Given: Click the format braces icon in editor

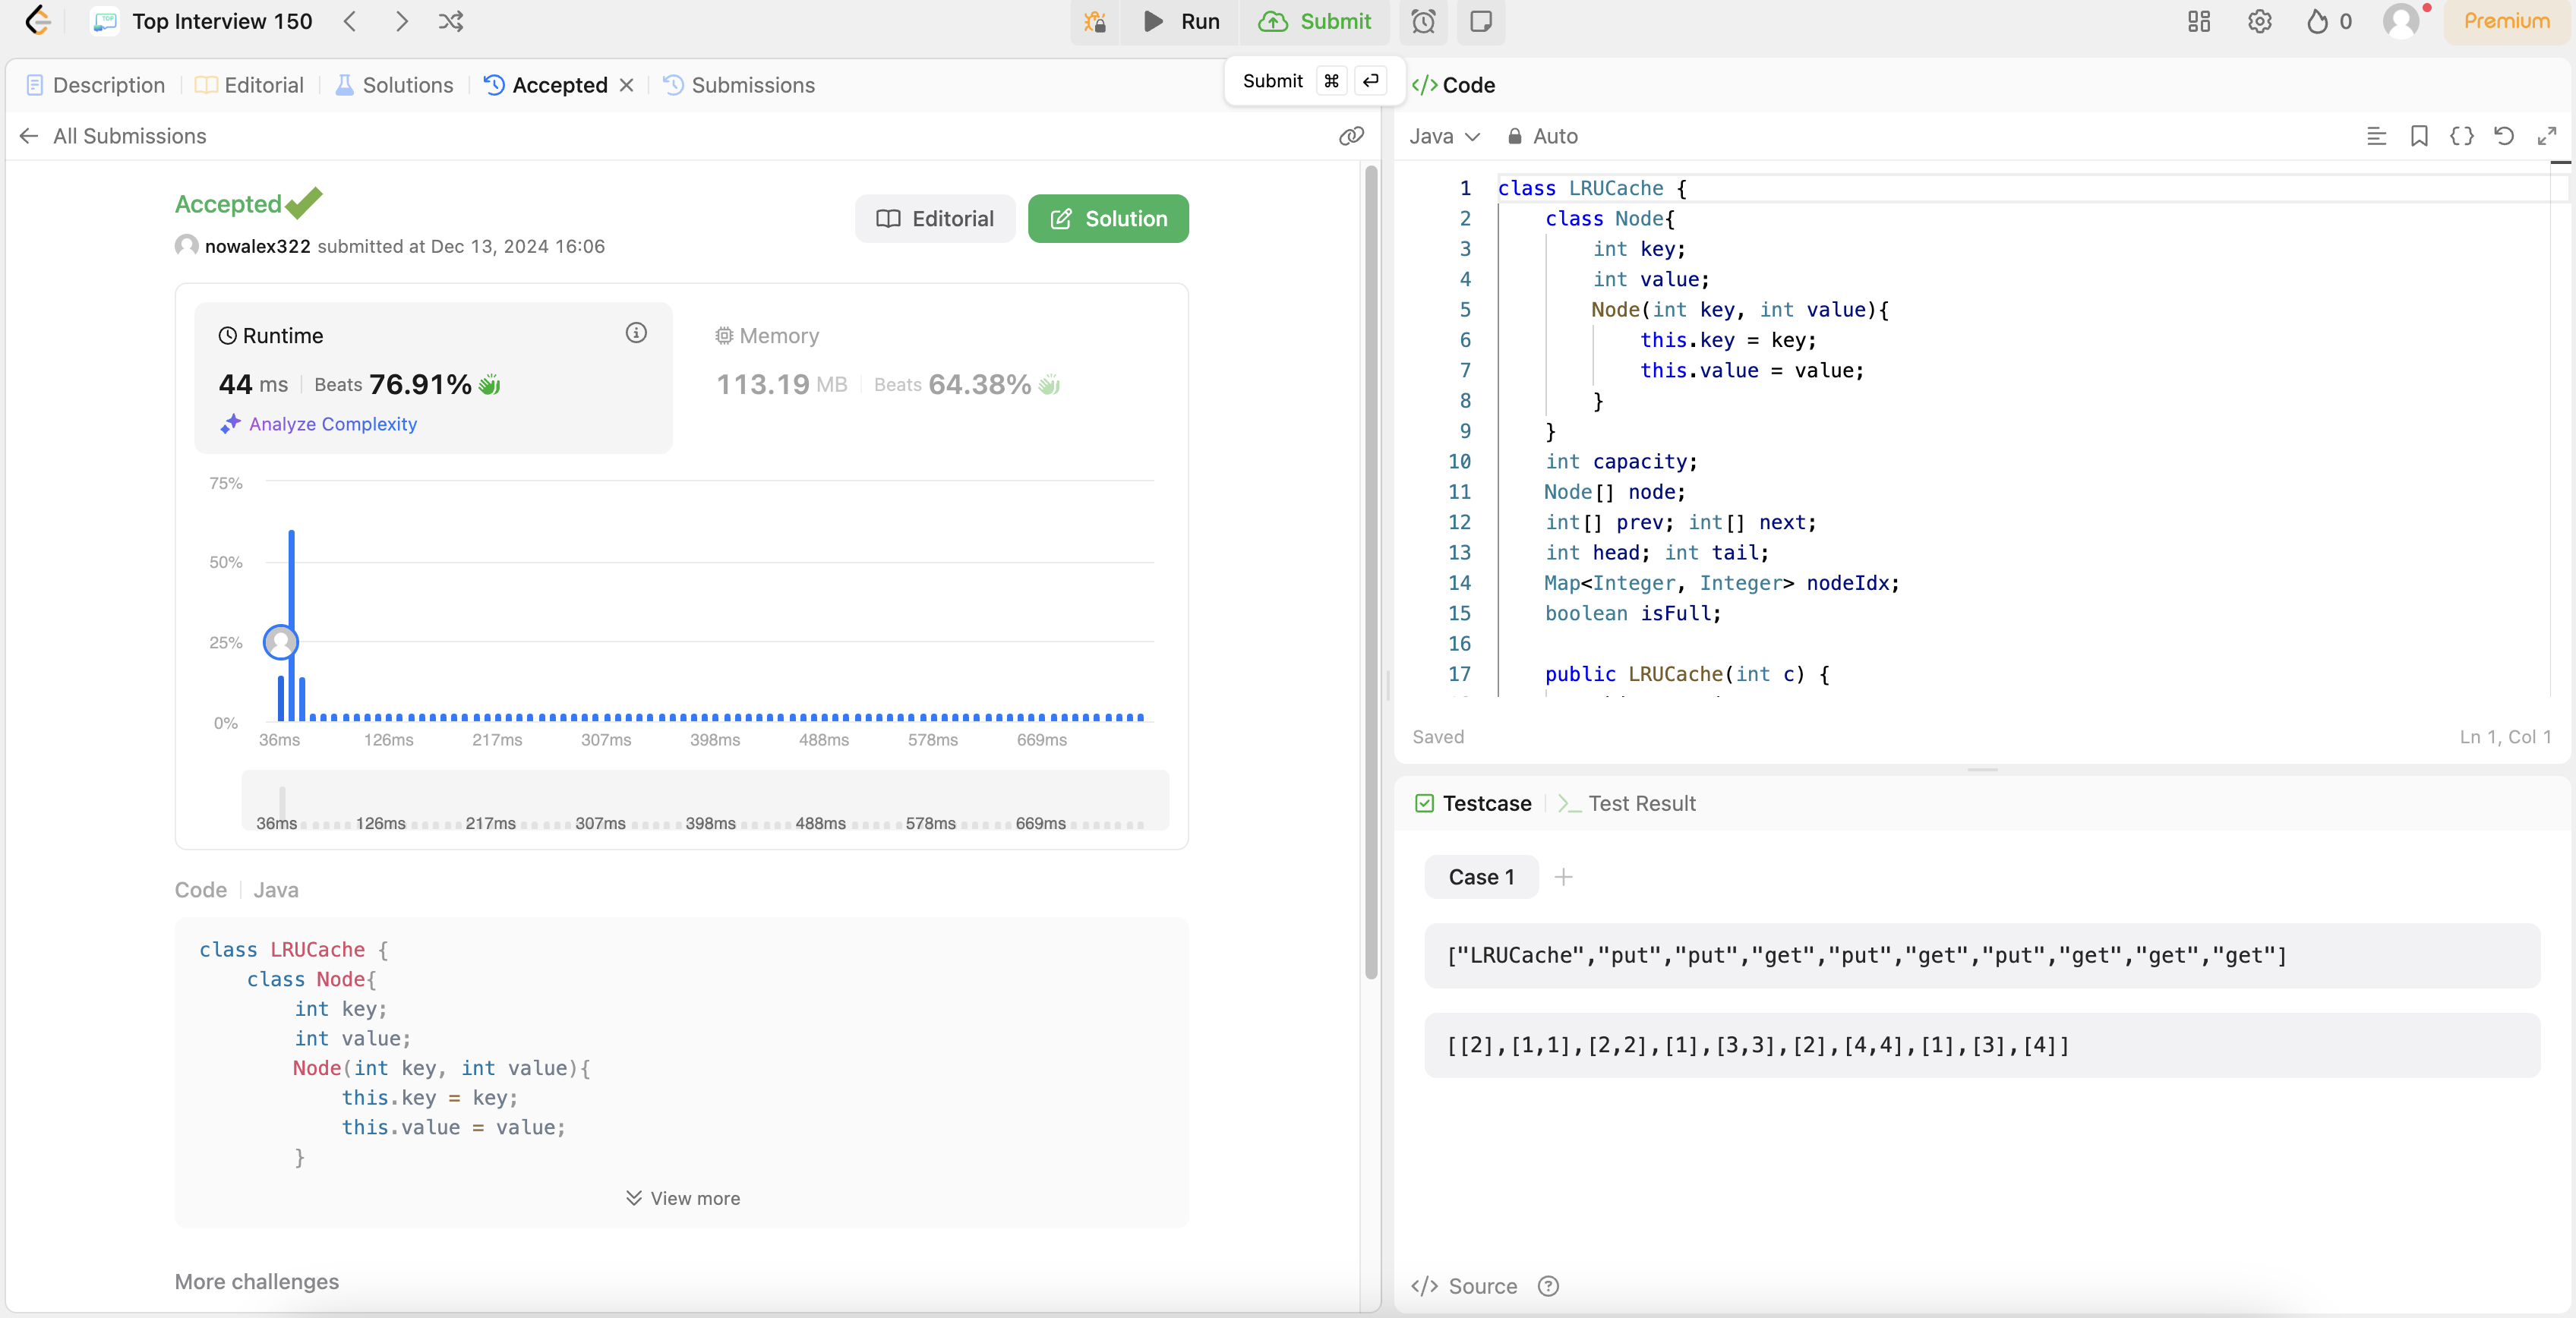Looking at the screenshot, I should point(2461,136).
